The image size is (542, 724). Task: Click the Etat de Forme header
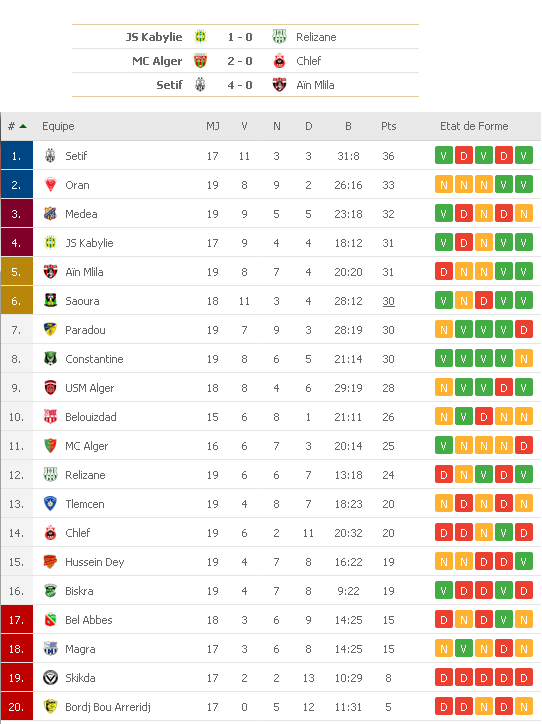(474, 126)
